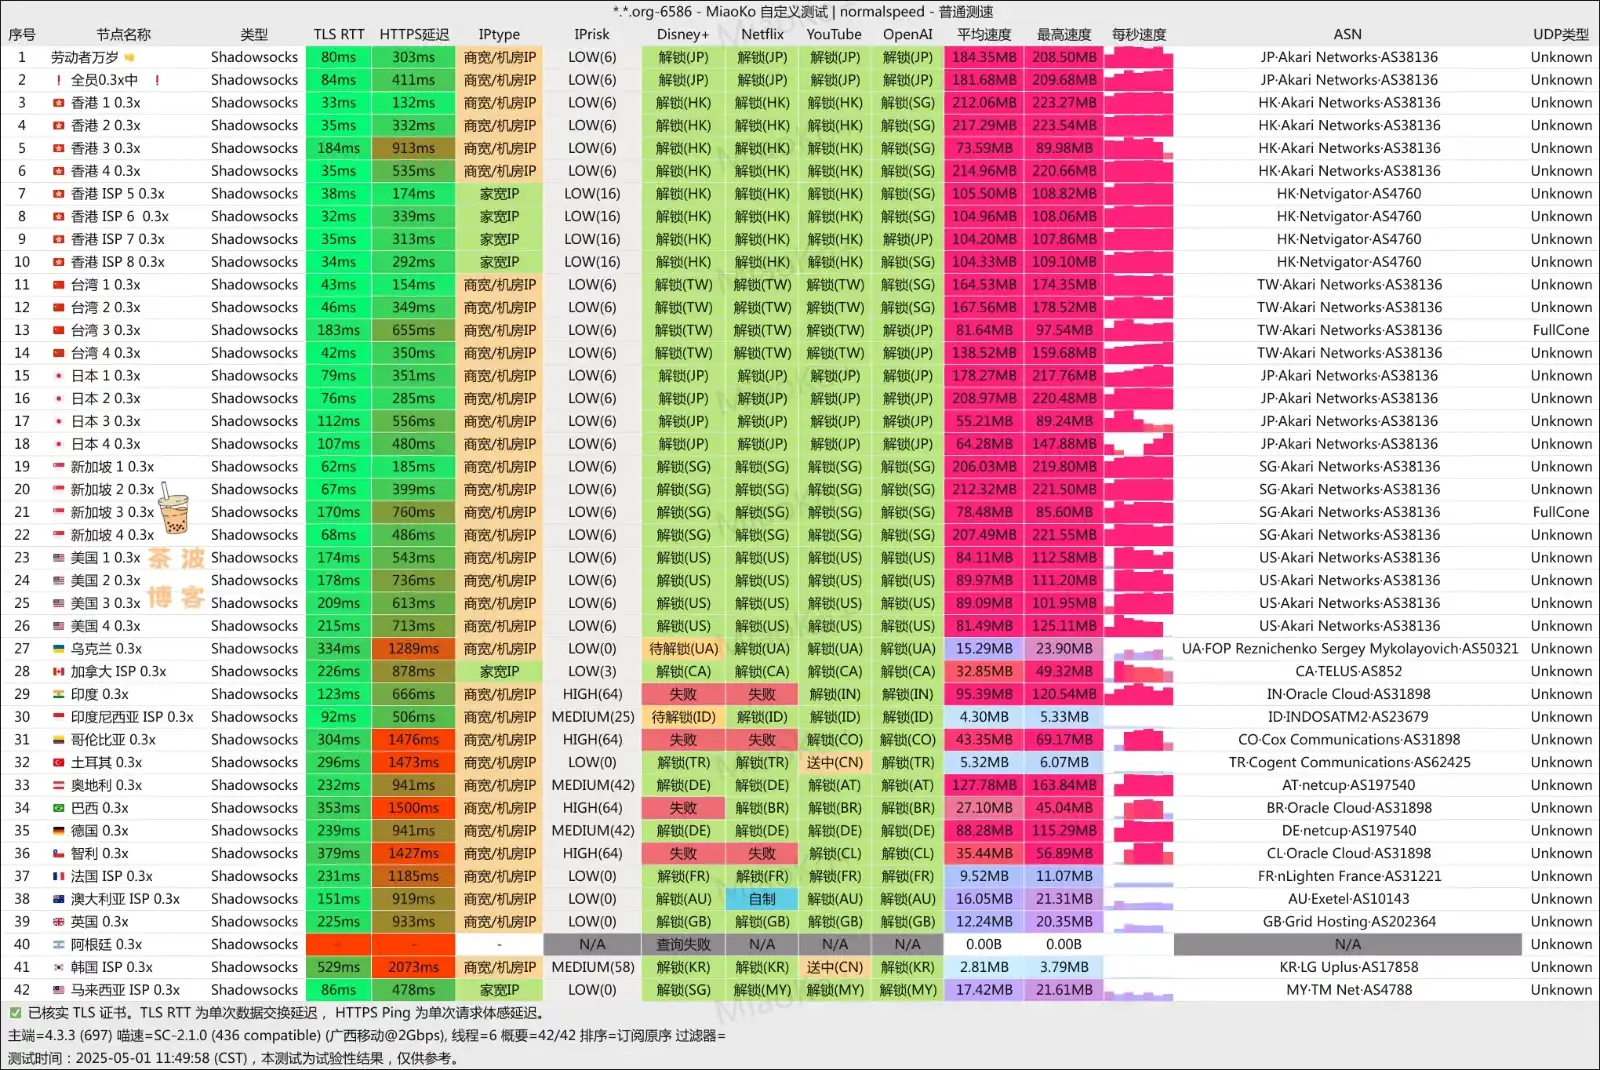Click the TLS RTT column header

(x=339, y=34)
